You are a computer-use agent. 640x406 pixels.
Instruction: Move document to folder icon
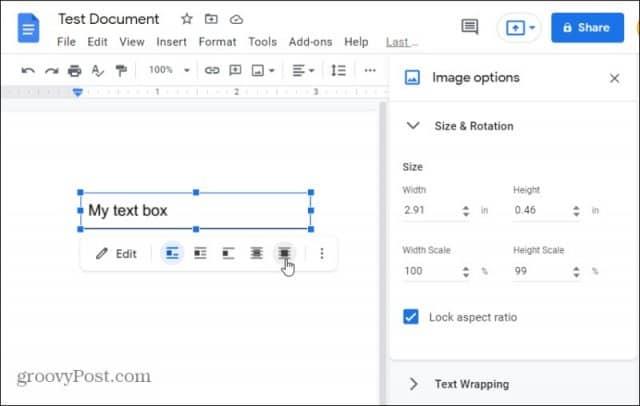point(211,19)
